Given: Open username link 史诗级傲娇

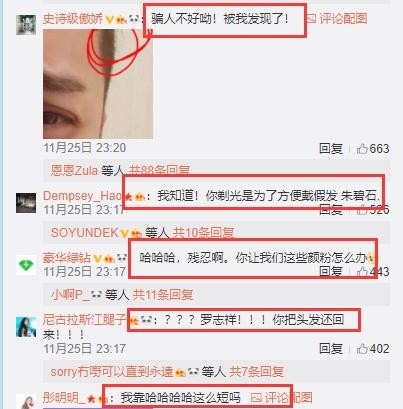Looking at the screenshot, I should pos(73,19).
